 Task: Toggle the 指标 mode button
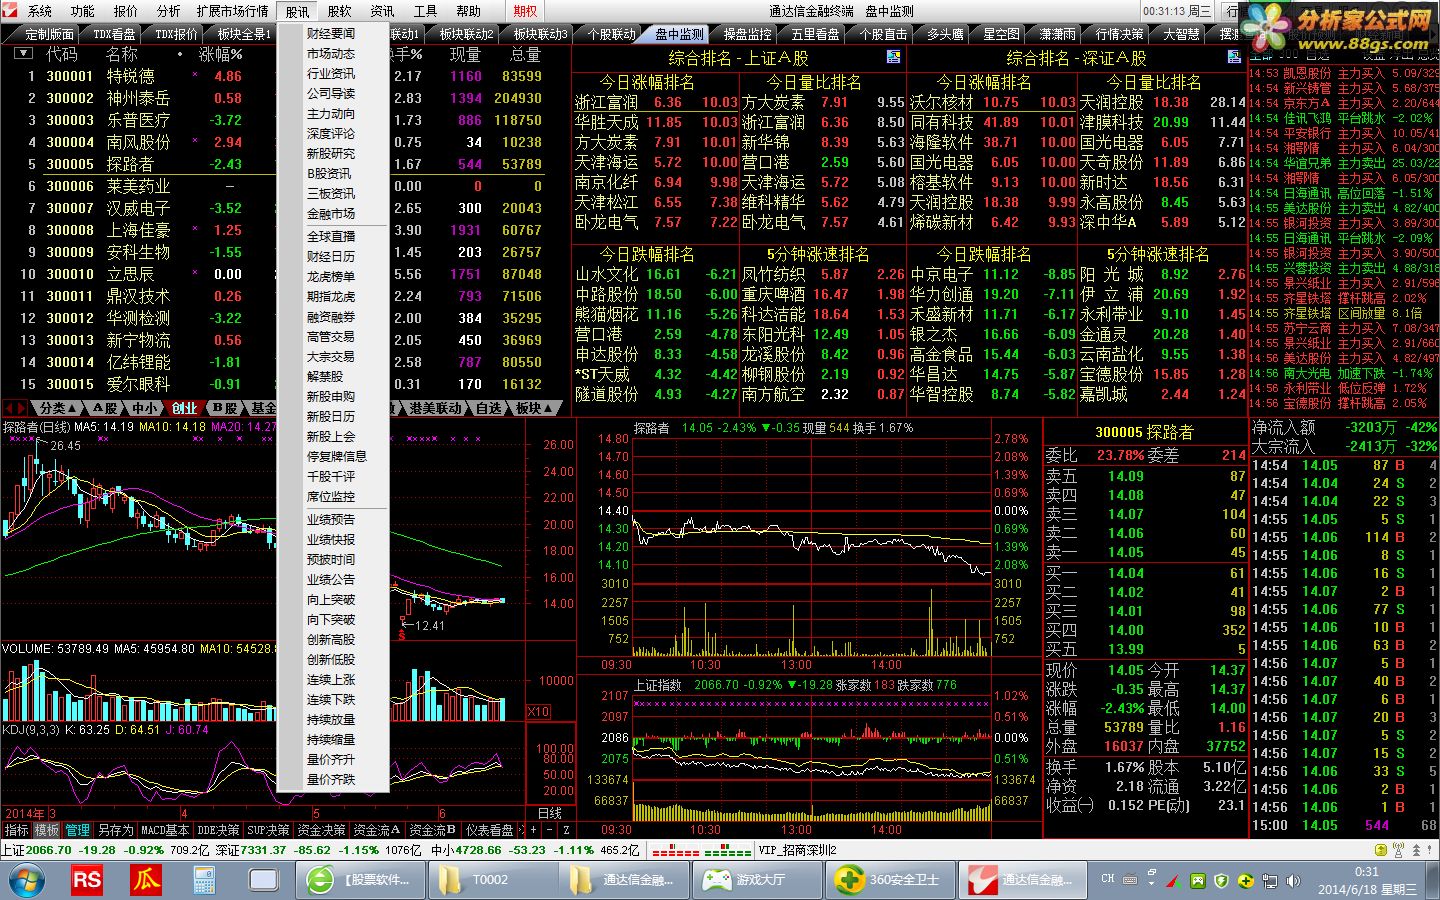pyautogui.click(x=16, y=830)
